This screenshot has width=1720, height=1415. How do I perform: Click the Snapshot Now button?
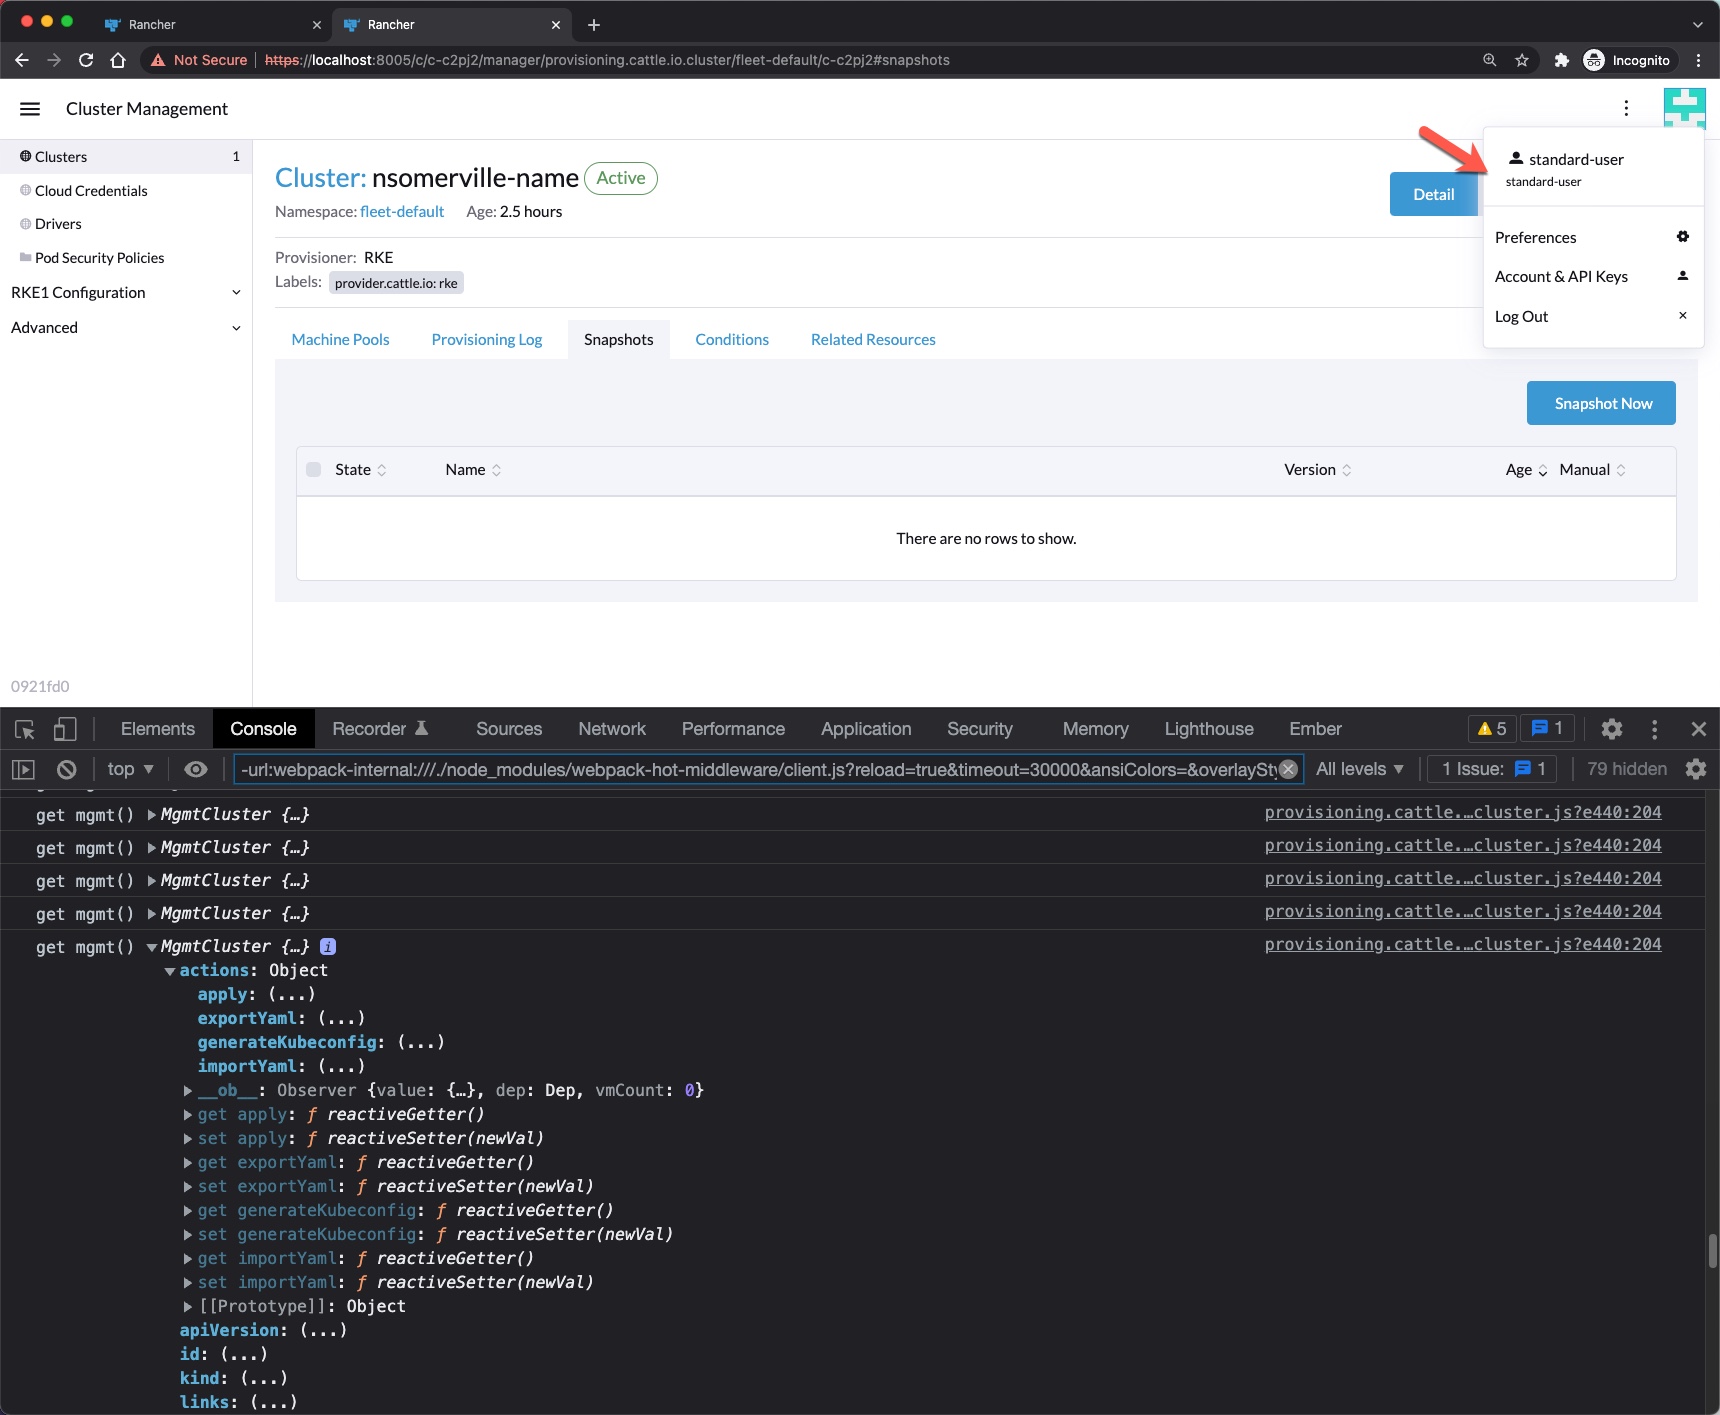[1601, 403]
